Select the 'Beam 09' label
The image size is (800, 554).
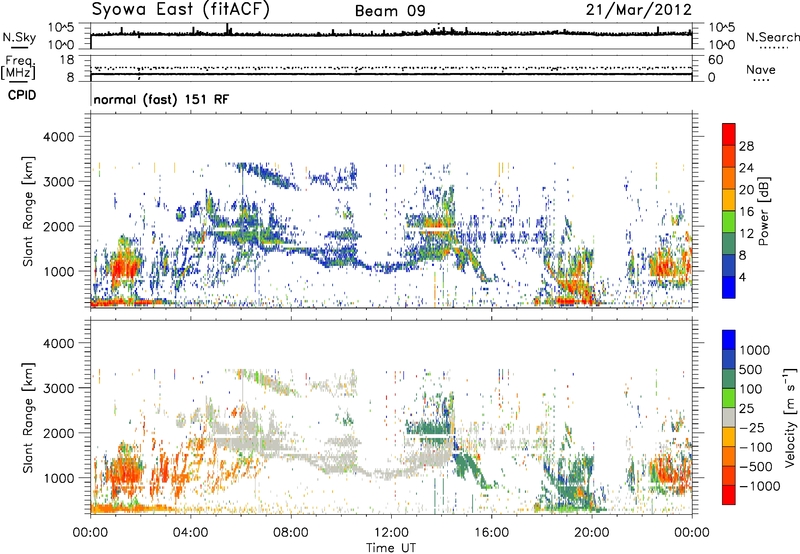[390, 11]
